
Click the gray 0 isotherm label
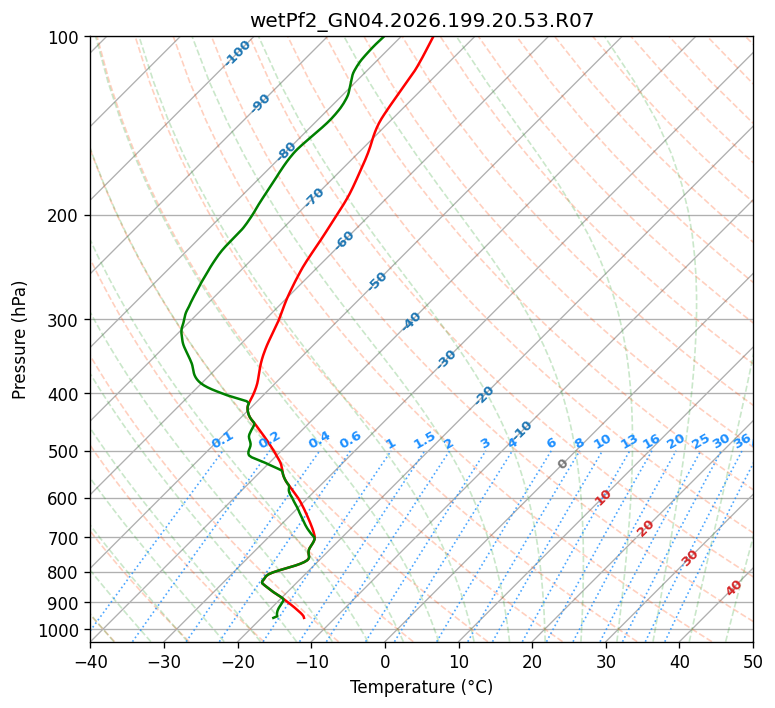[x=562, y=464]
